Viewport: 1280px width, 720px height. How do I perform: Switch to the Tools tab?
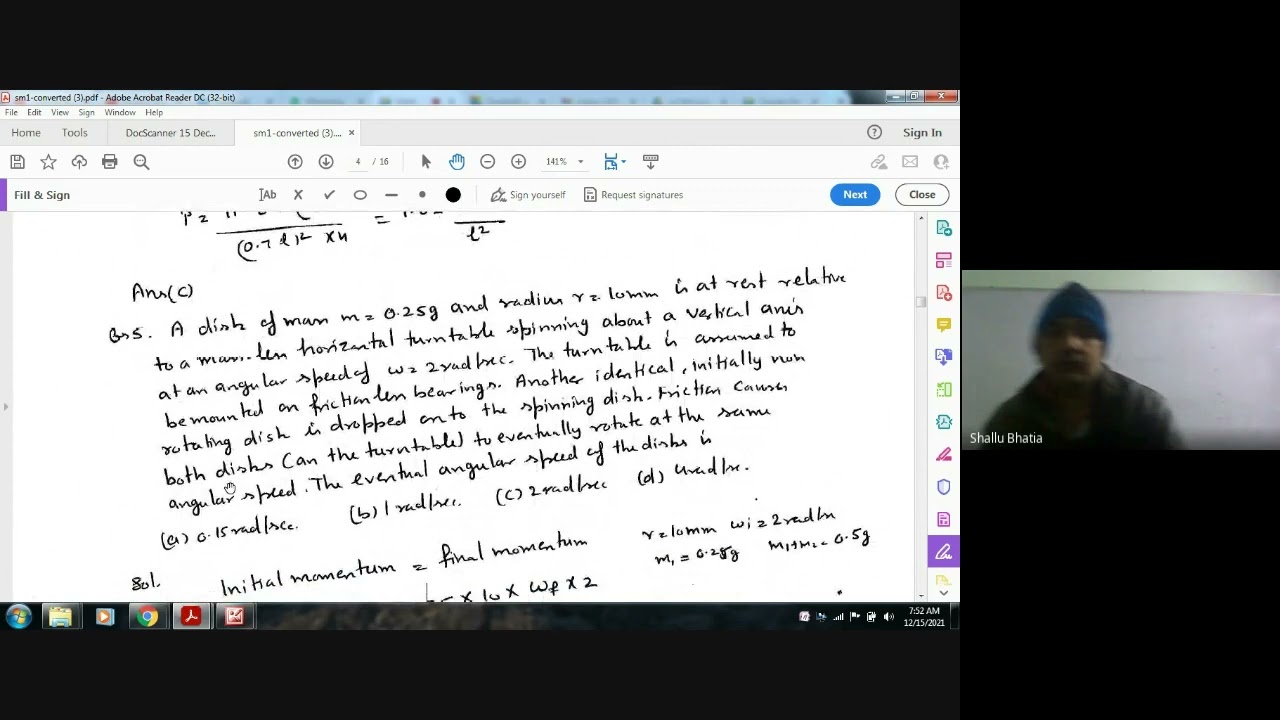[x=75, y=133]
